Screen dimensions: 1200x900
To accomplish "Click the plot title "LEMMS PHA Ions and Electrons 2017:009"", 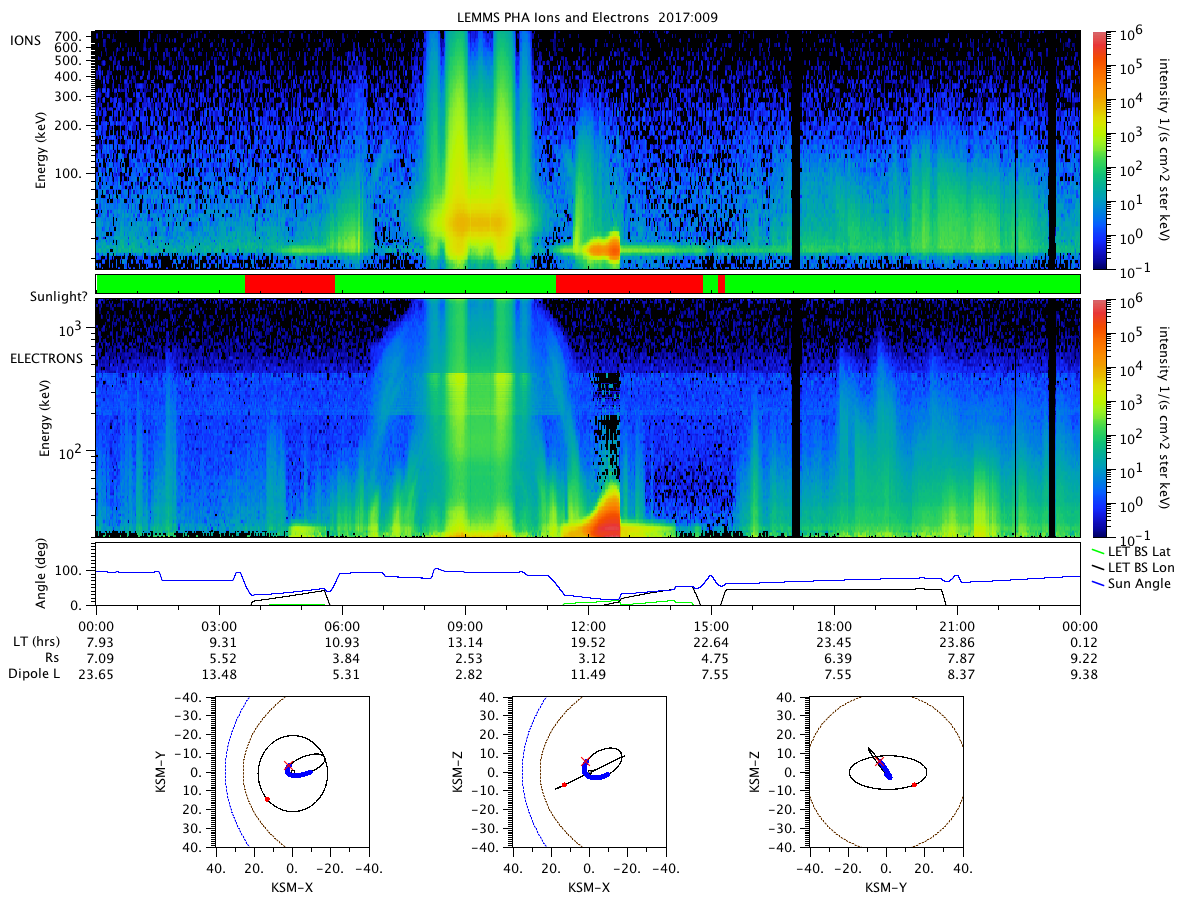I will (x=587, y=17).
